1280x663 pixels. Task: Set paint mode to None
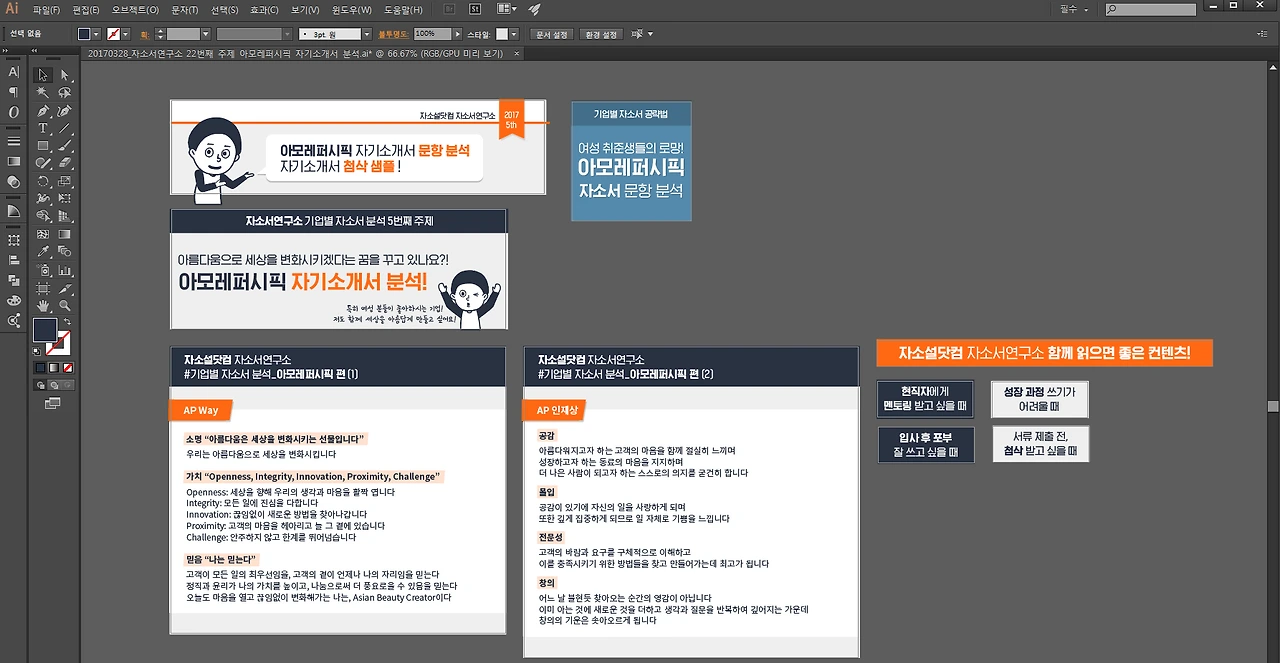[67, 368]
